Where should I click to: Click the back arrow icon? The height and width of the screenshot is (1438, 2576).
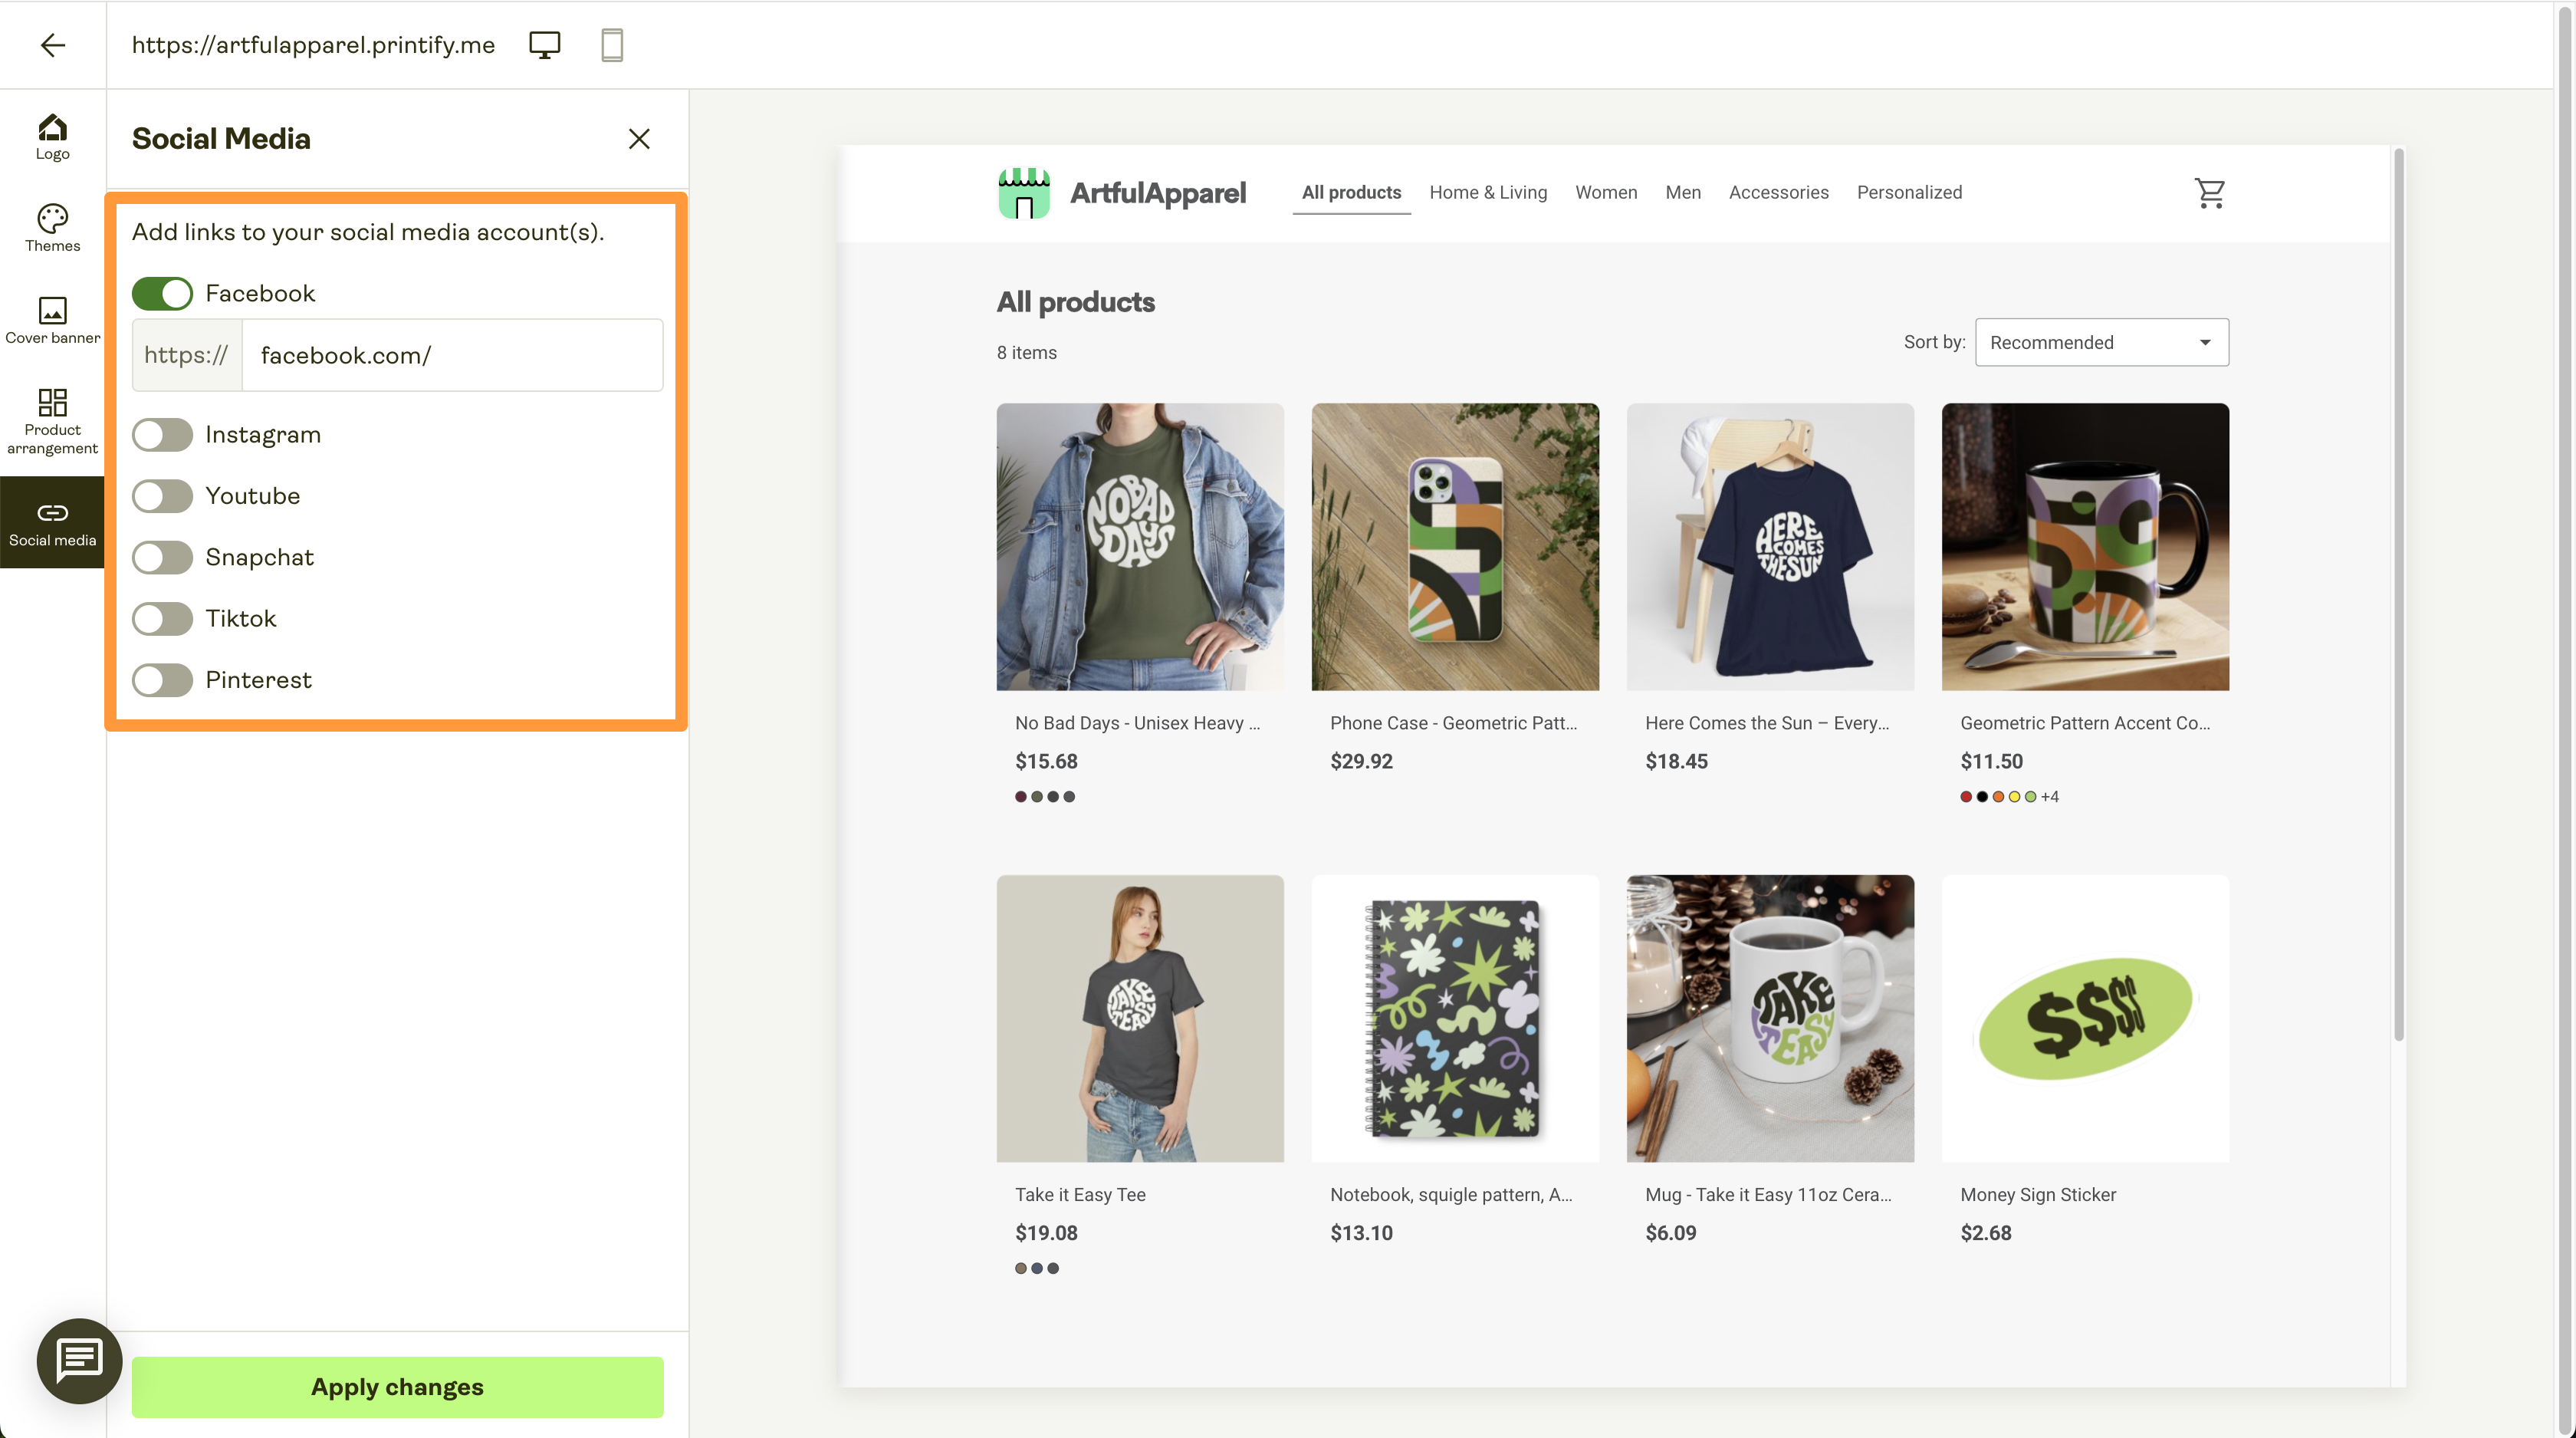[53, 45]
